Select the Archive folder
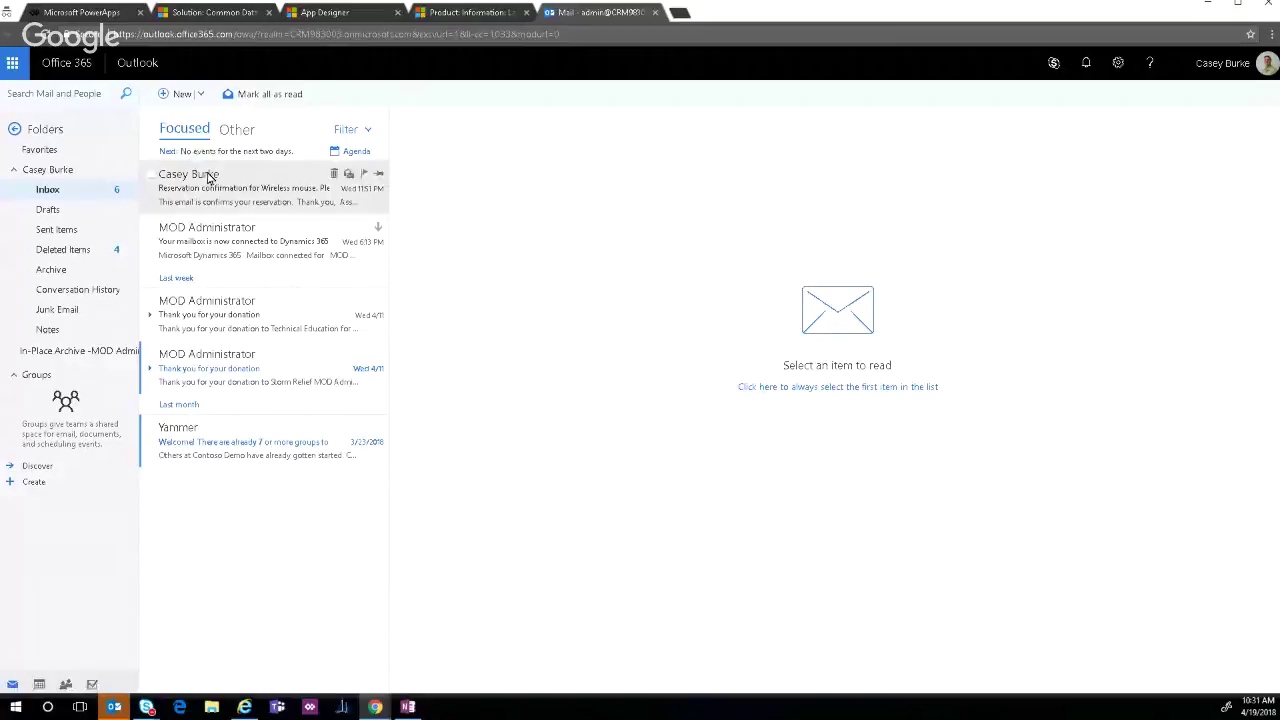The image size is (1280, 720). click(51, 270)
